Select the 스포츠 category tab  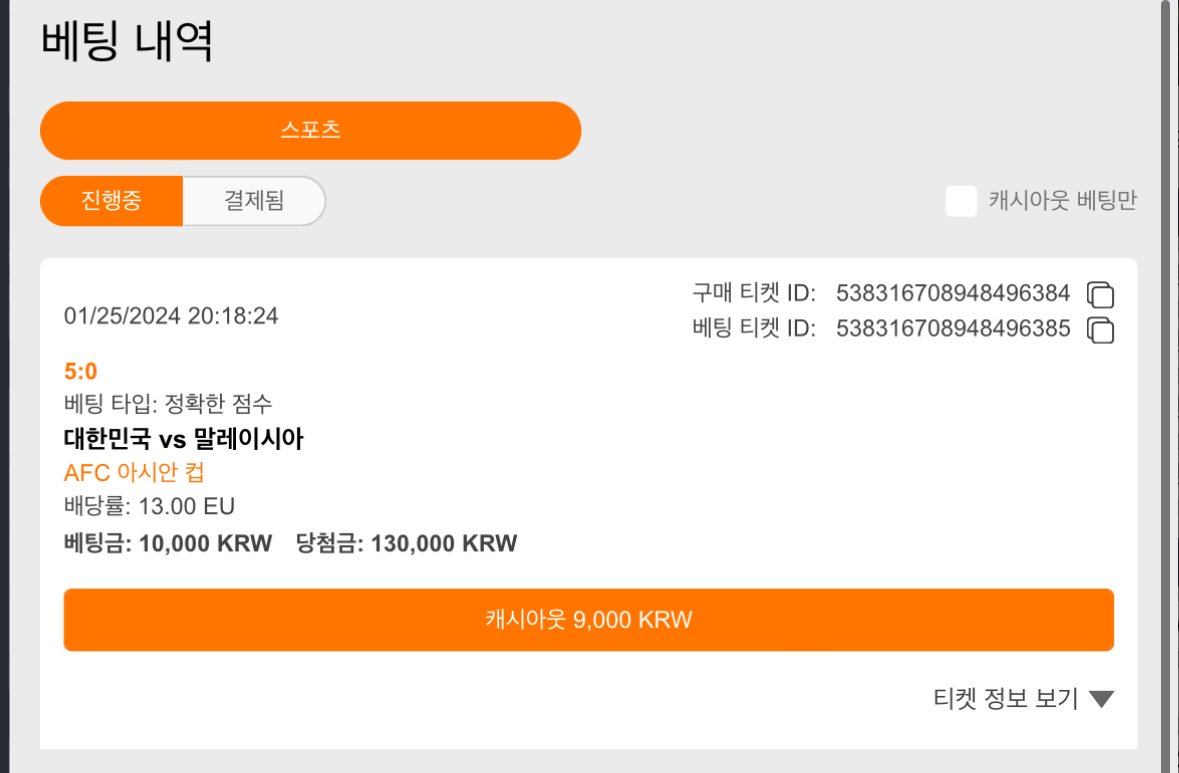point(311,130)
